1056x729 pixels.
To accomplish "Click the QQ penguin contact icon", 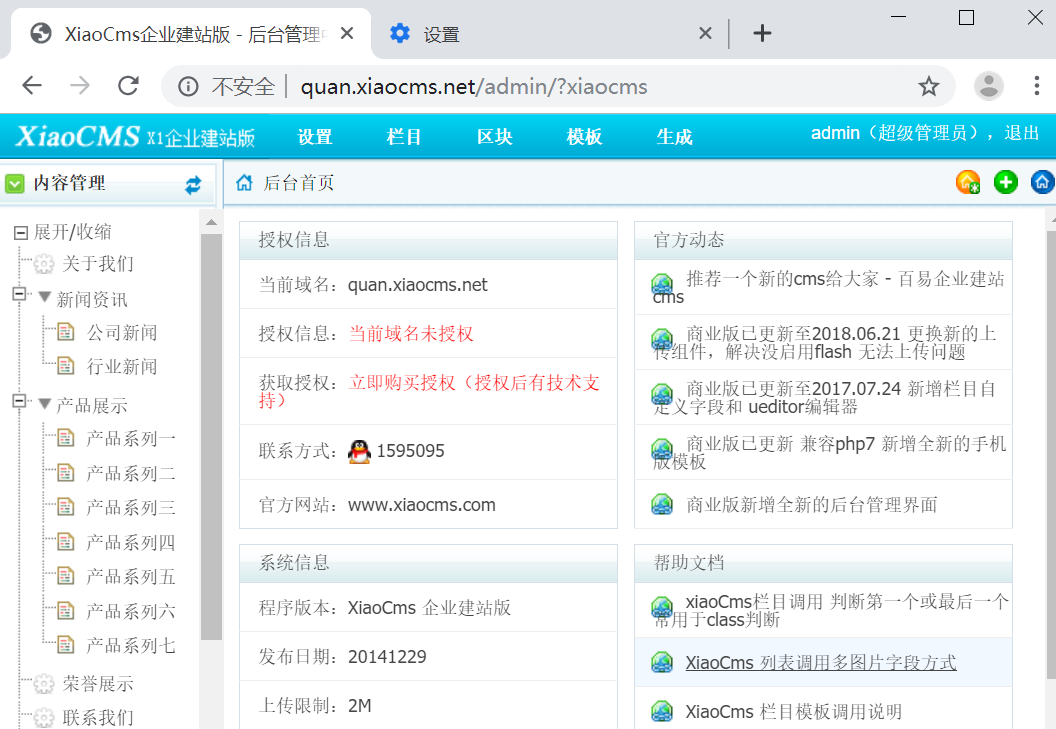I will point(359,451).
